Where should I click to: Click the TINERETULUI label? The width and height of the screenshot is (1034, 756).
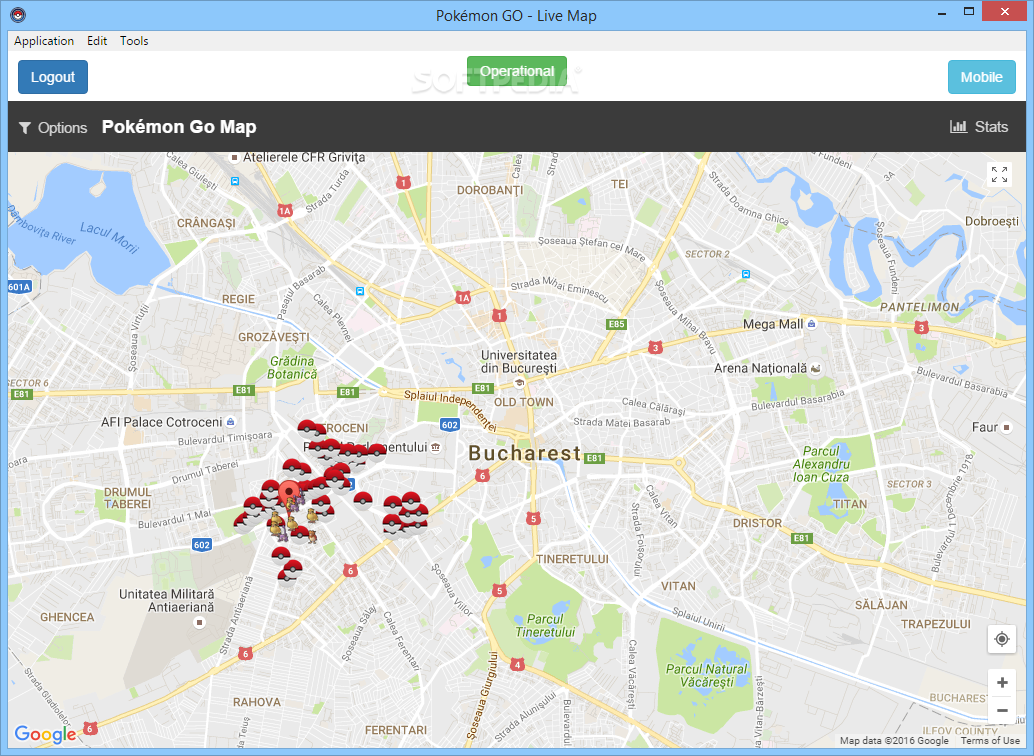572,559
